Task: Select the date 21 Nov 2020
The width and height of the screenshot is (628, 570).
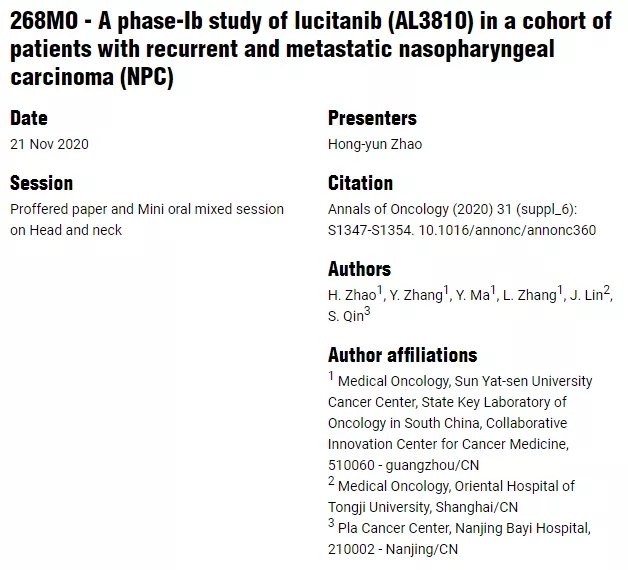Action: click(x=49, y=144)
